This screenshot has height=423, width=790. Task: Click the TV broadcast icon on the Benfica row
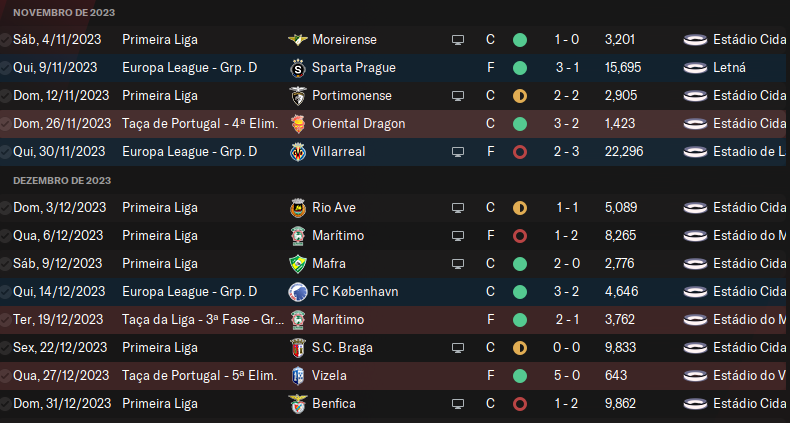(458, 404)
